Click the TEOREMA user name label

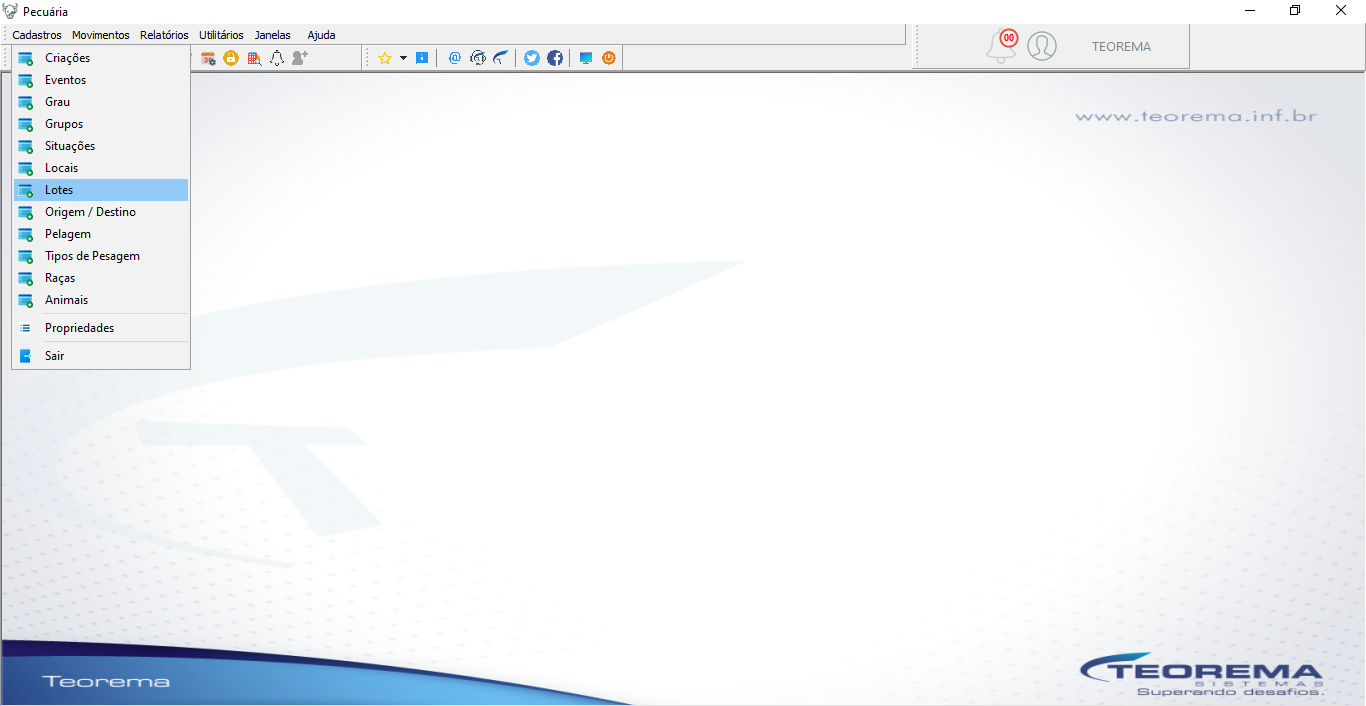pos(1121,47)
